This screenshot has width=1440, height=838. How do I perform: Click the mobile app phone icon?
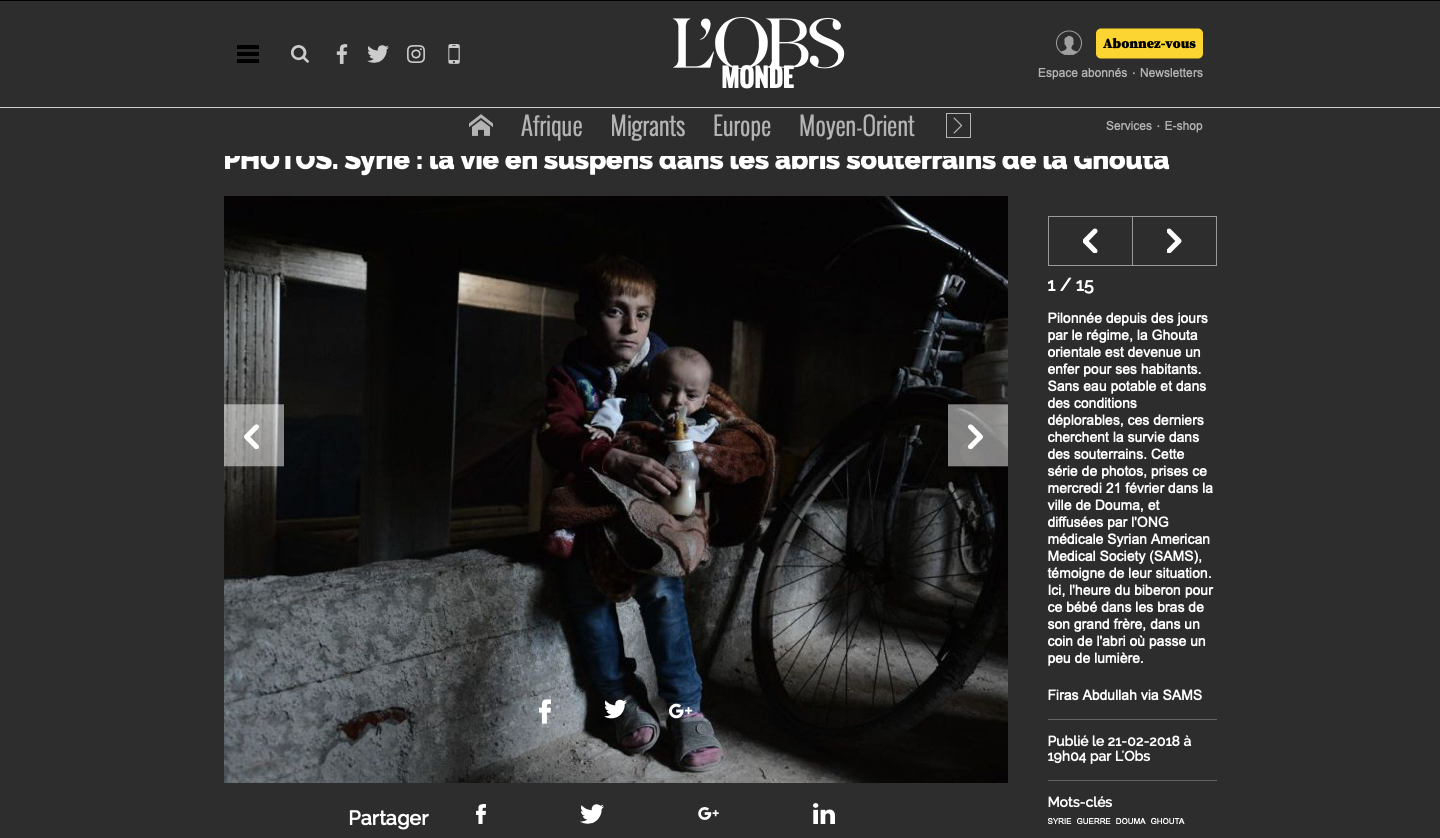(x=454, y=54)
